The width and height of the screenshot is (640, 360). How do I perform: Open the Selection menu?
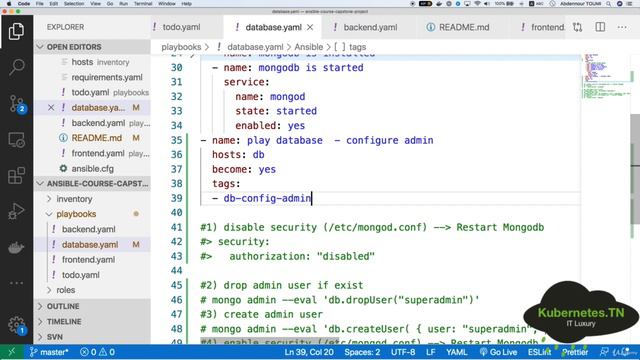click(x=74, y=4)
